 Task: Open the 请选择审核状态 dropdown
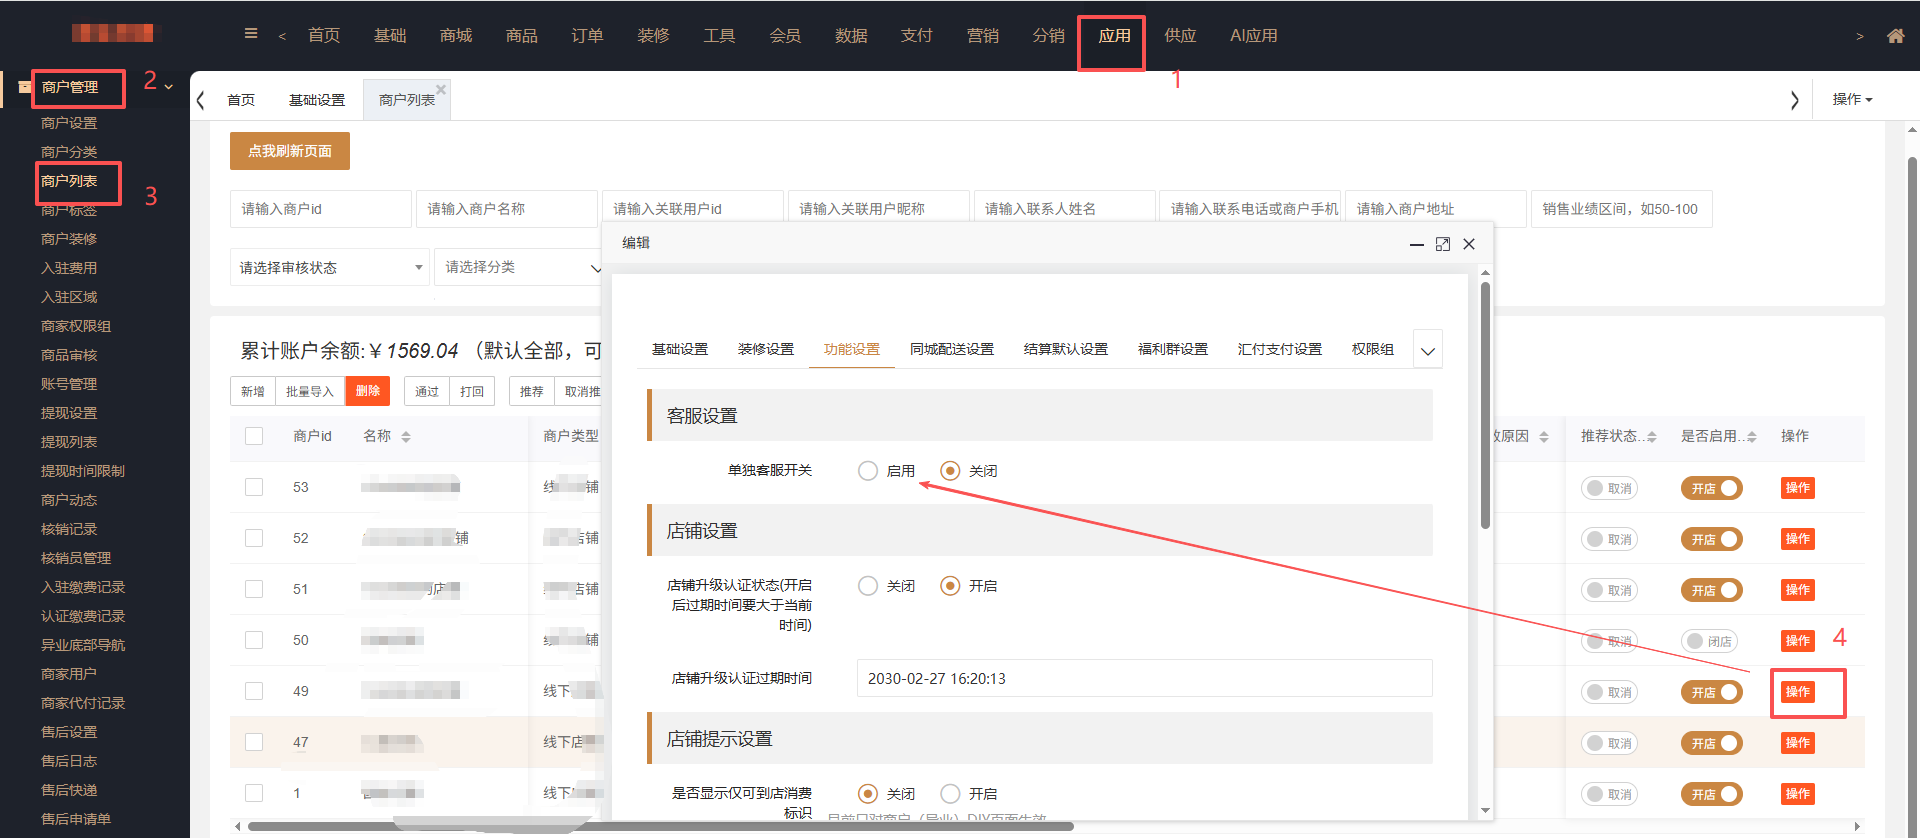point(329,267)
